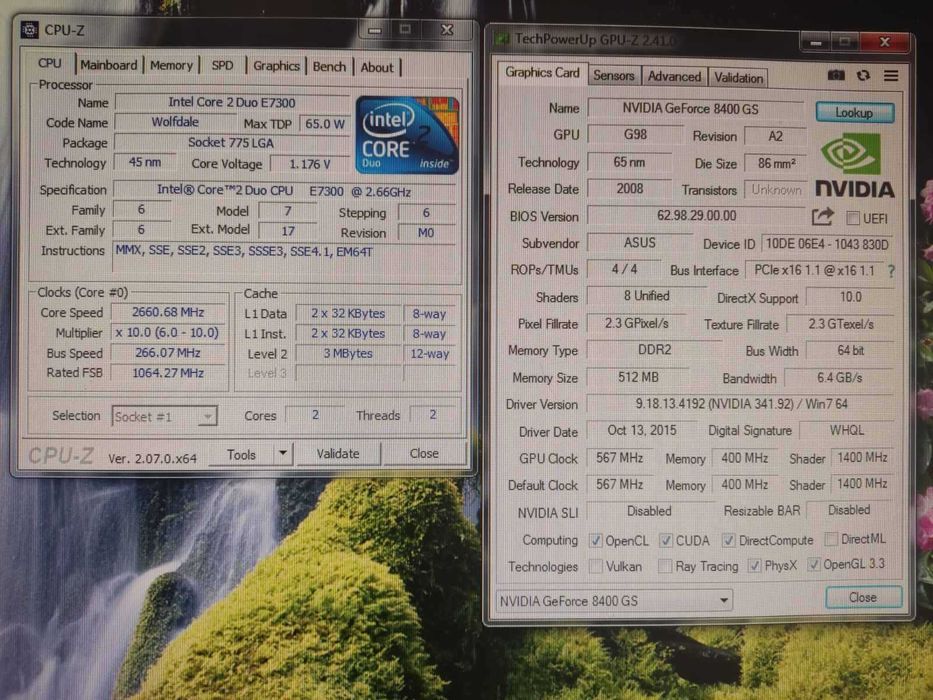Select the CPU tab
Image resolution: width=933 pixels, height=700 pixels.
coord(50,63)
